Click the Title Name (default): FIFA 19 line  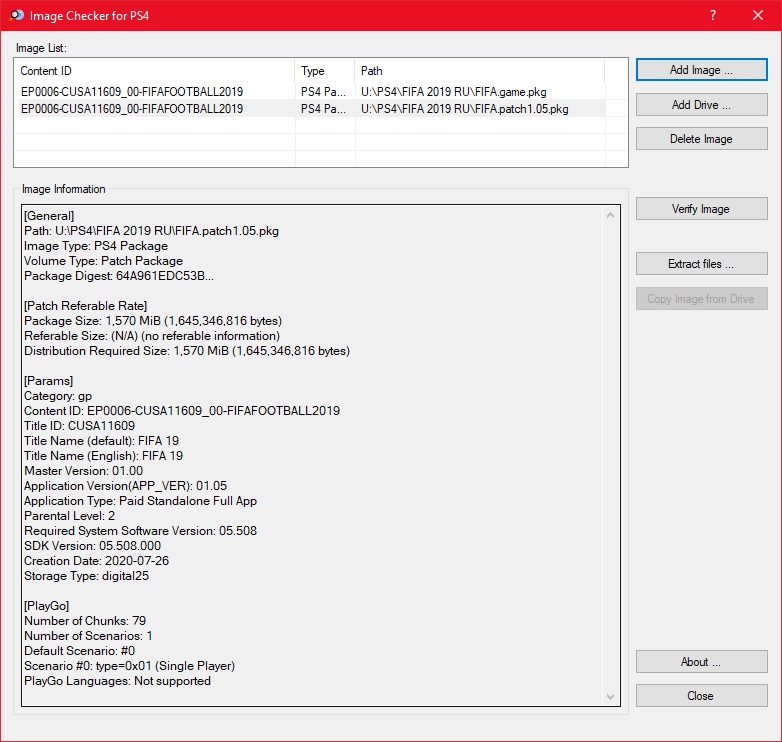pos(101,441)
